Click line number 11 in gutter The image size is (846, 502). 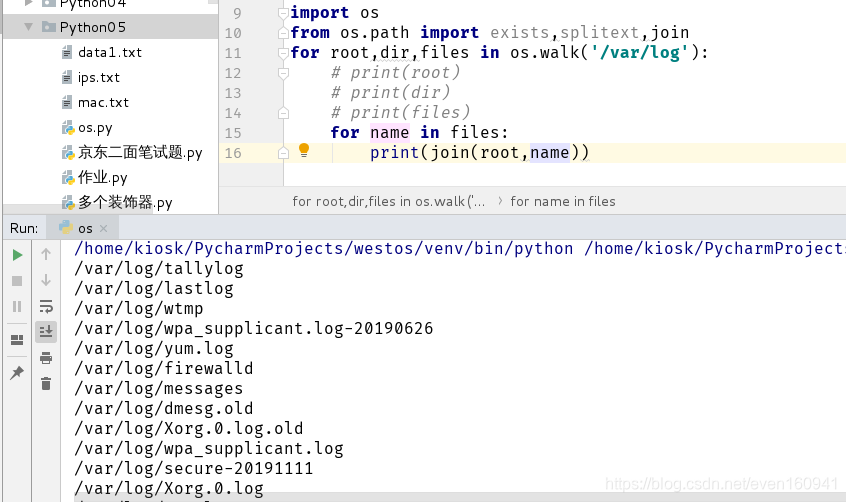(x=233, y=53)
